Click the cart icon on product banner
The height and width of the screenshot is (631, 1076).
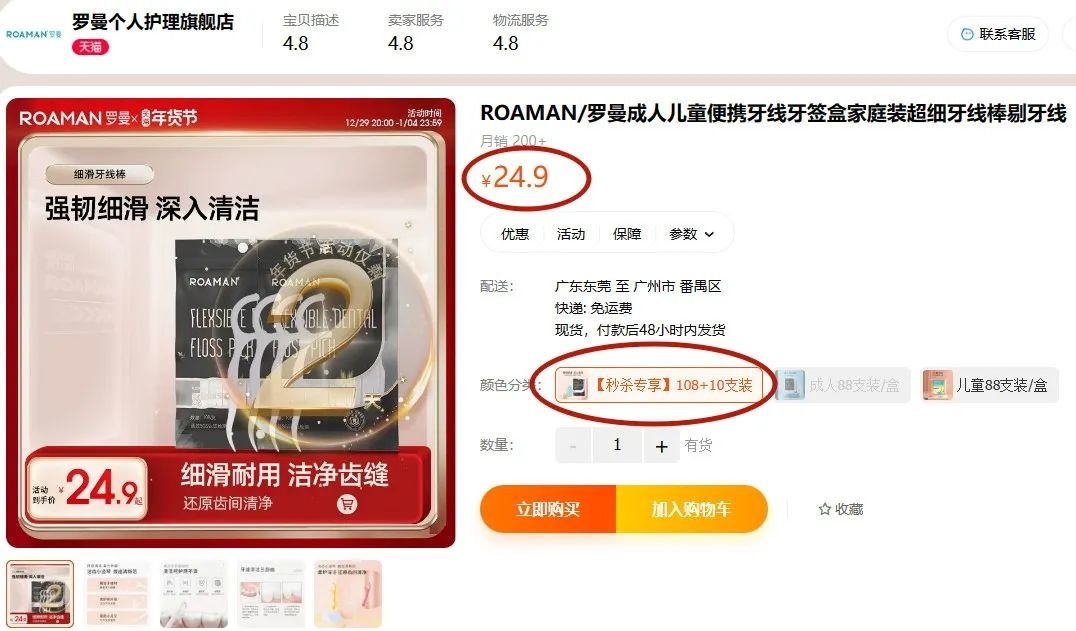[x=347, y=504]
